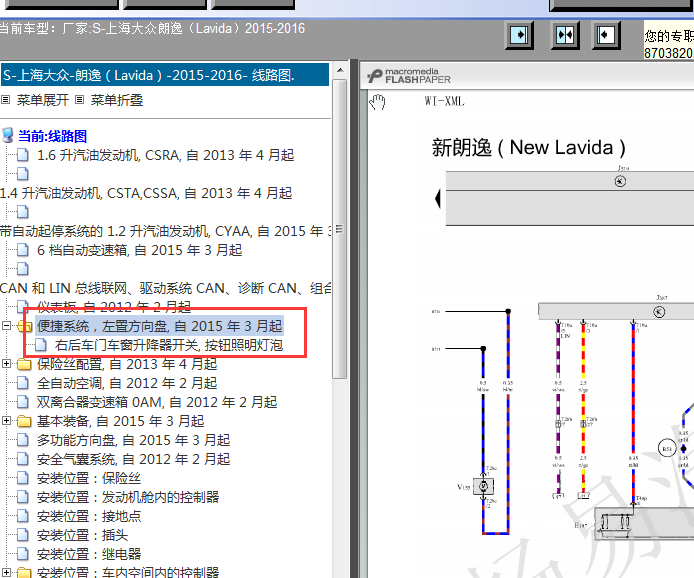Click the 当前车型 vehicle info text
The width and height of the screenshot is (694, 578).
click(152, 29)
